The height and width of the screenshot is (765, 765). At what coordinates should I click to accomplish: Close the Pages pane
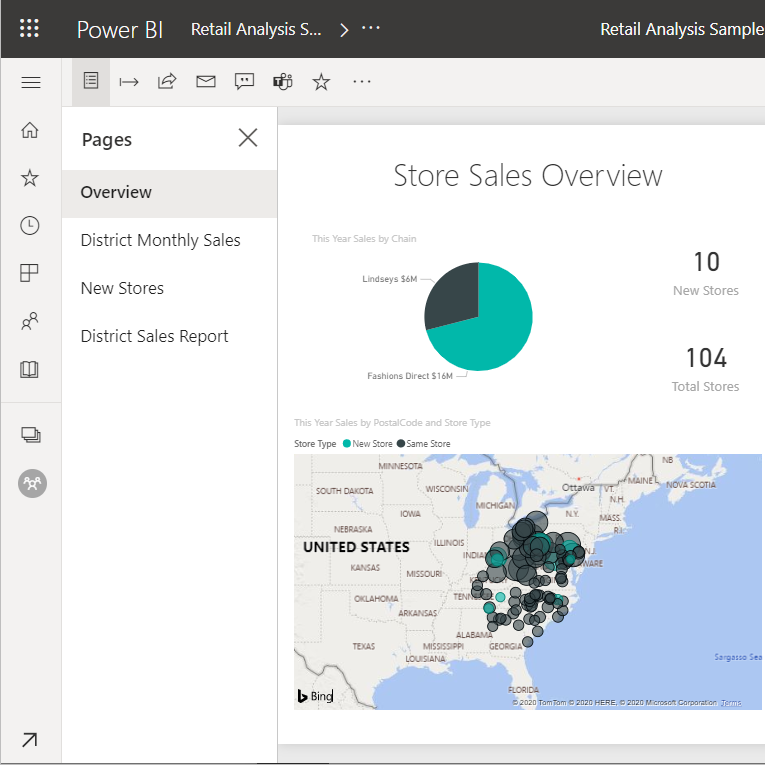248,138
